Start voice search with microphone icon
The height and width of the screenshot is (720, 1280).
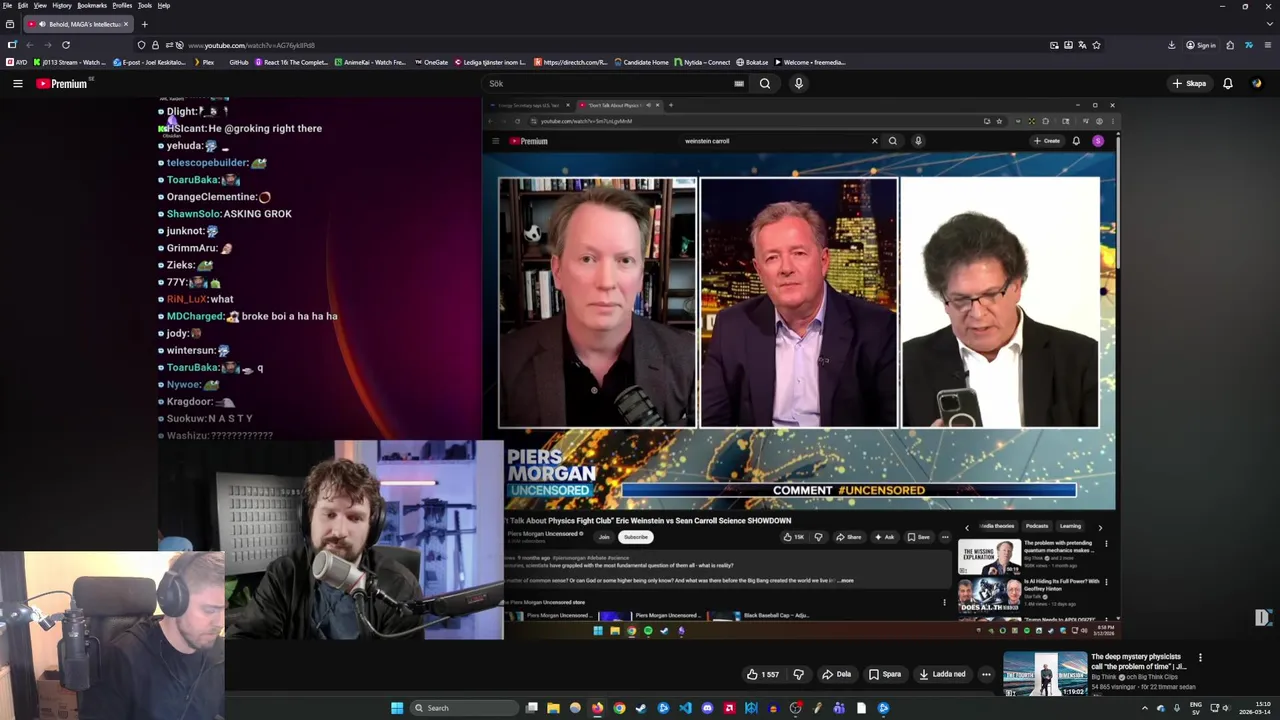tap(798, 84)
